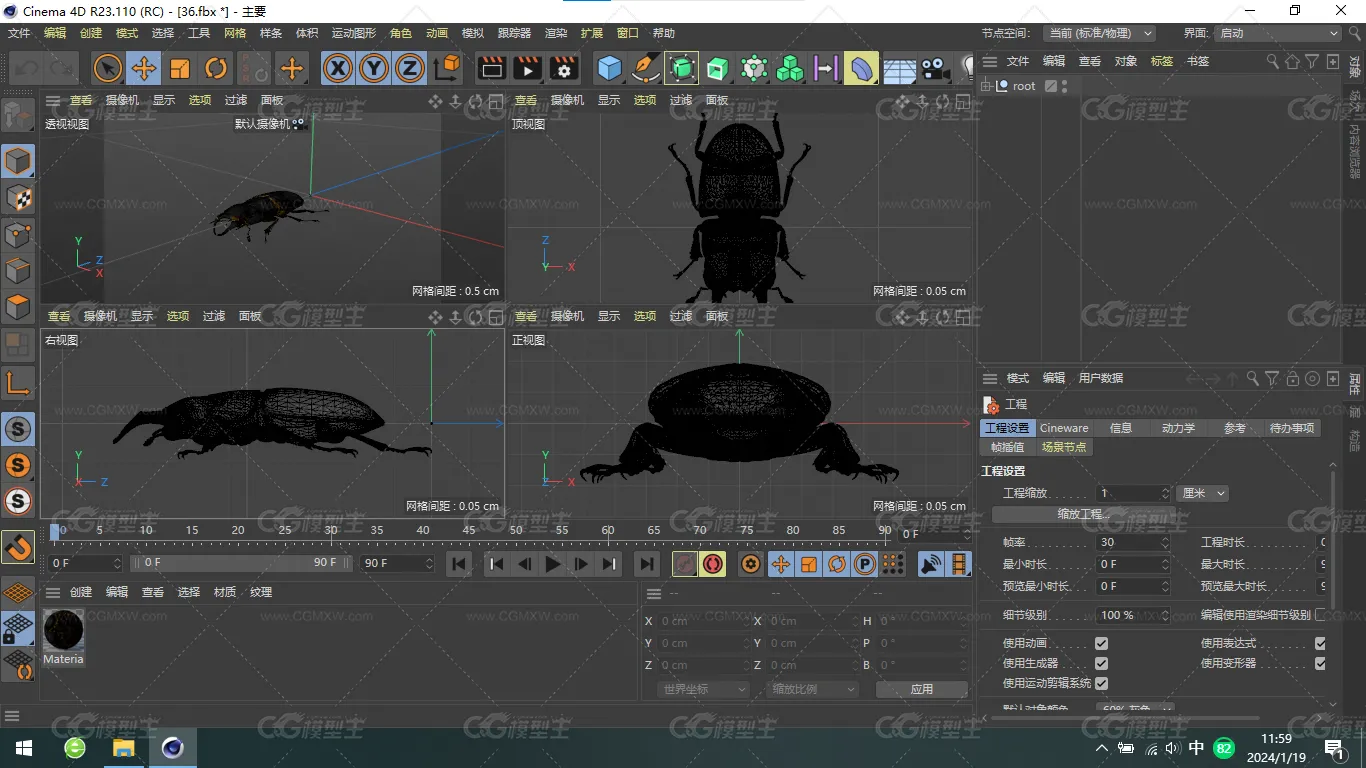Open Render Settings gear clapperboard icon

[x=564, y=68]
